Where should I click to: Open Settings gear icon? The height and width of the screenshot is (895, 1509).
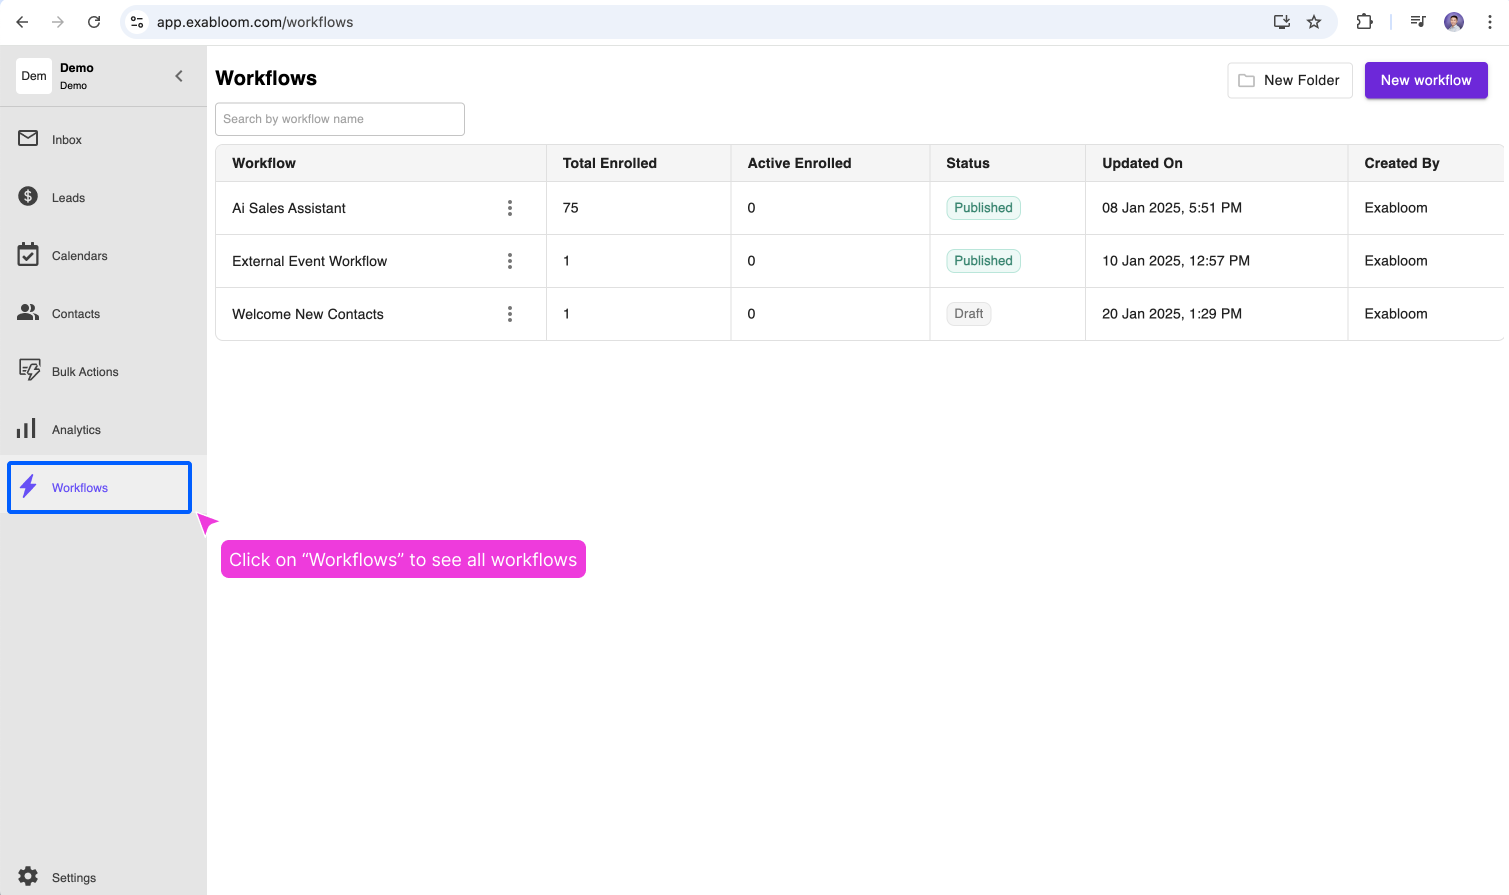(x=28, y=877)
